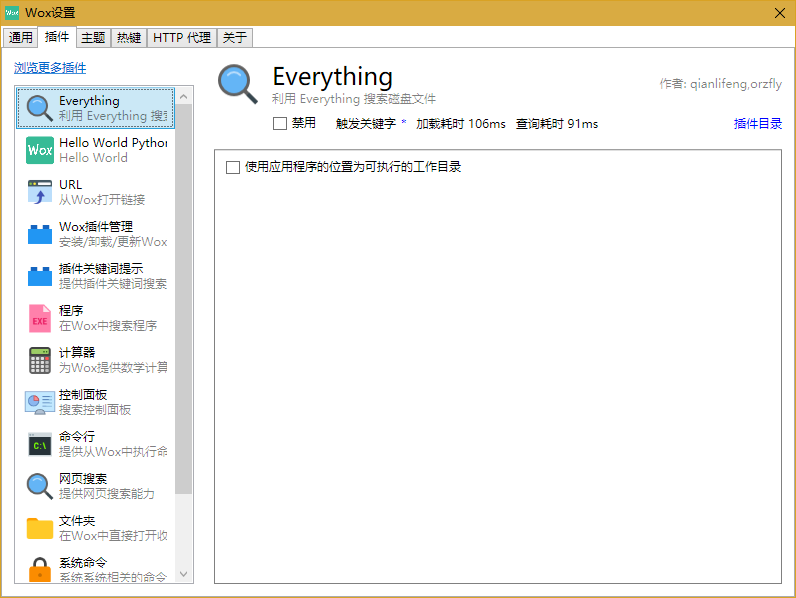
Task: Select the Hello World Python plugin row
Action: (96, 150)
